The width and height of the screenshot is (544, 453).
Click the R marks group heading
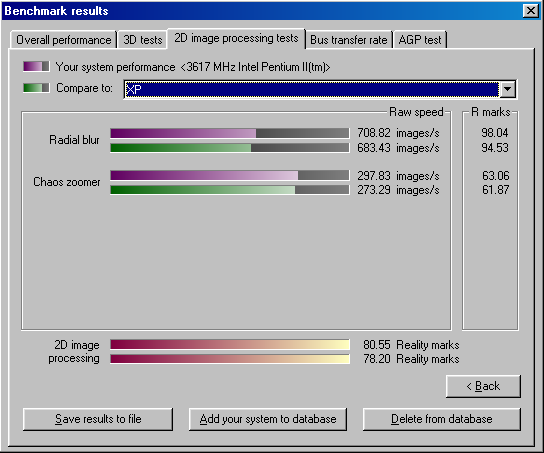[491, 112]
